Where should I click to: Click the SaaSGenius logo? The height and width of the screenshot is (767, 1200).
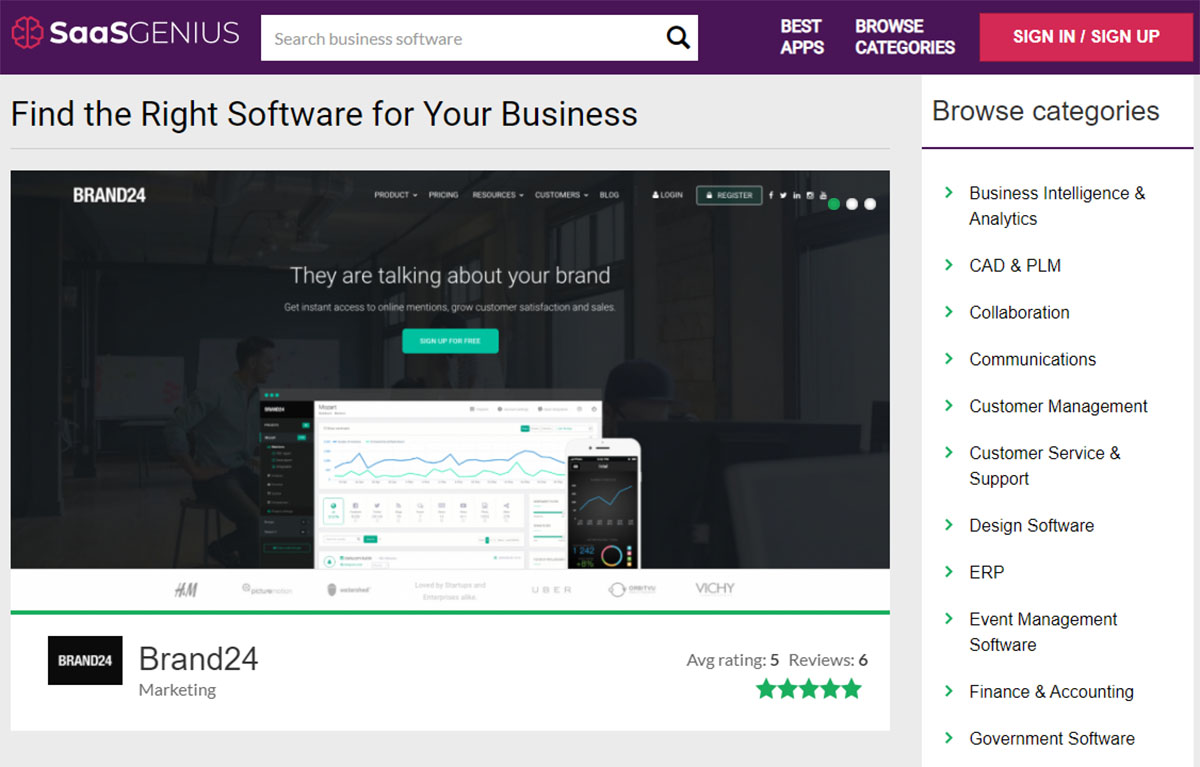126,33
